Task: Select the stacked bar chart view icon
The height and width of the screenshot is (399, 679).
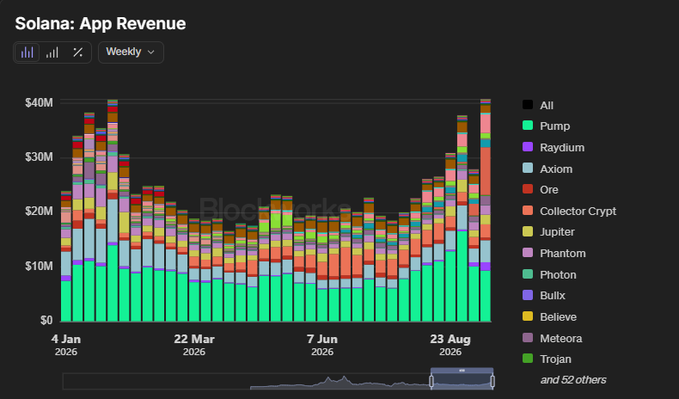Action: (x=27, y=52)
